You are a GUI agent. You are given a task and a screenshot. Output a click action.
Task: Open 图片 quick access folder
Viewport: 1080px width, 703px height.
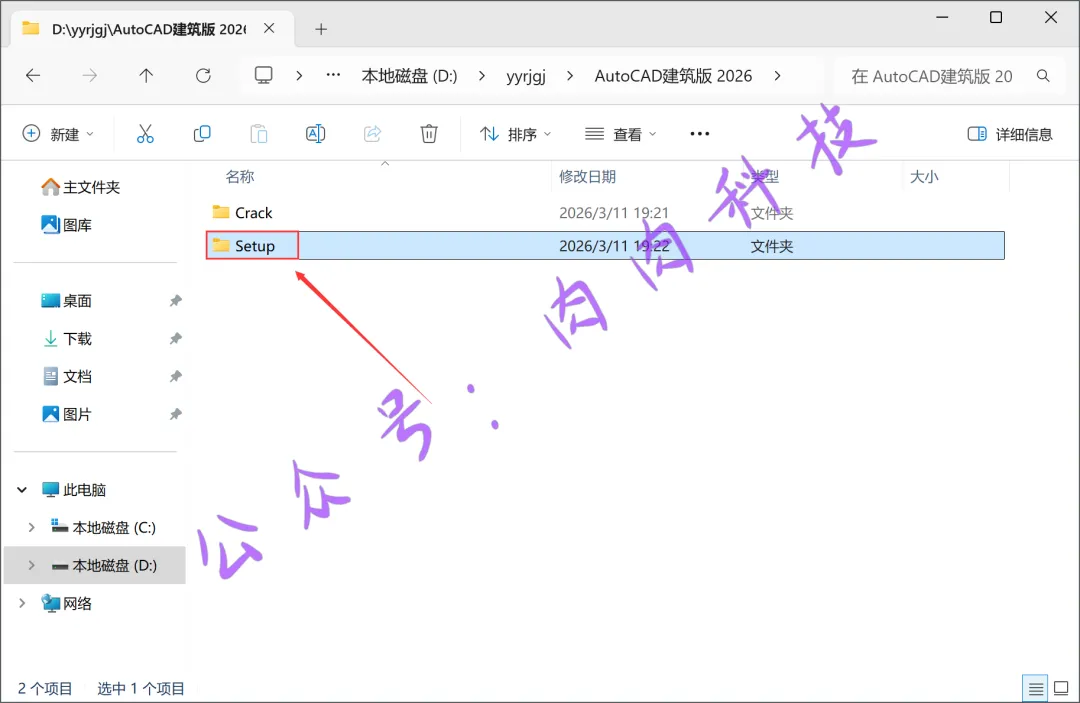66,414
